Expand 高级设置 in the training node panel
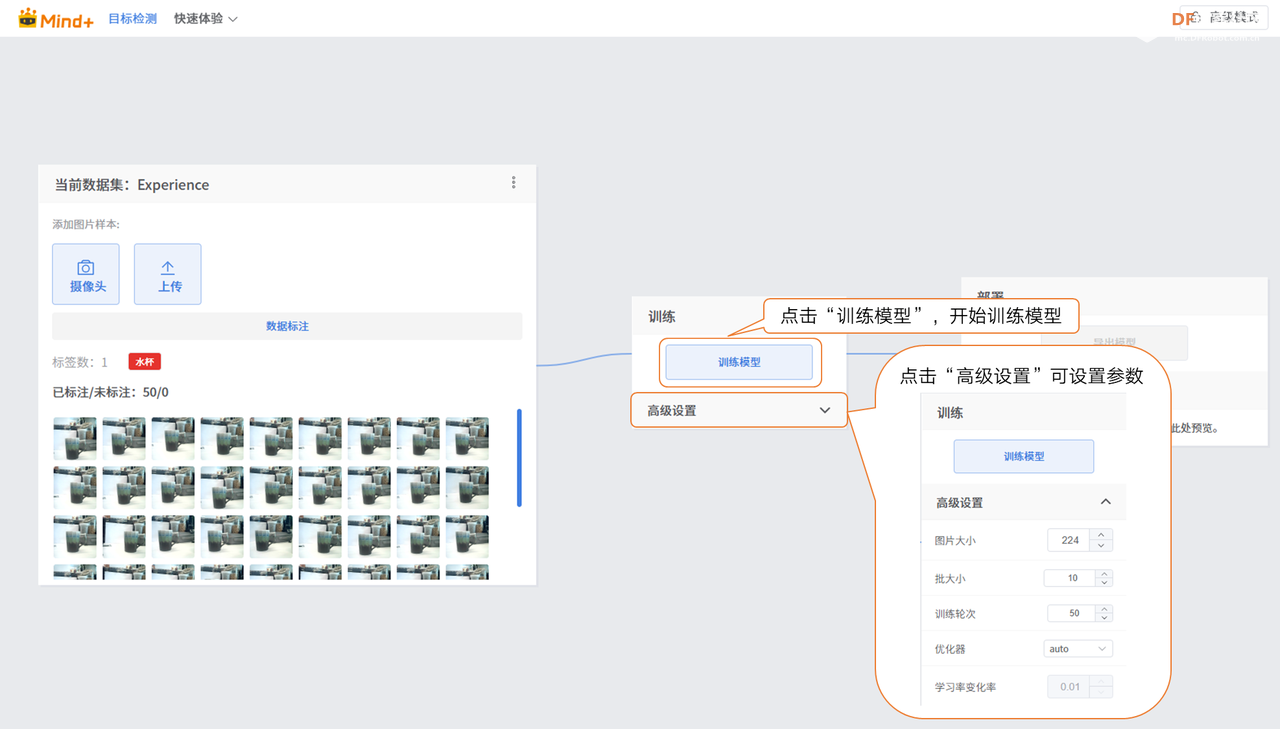This screenshot has width=1280, height=729. pyautogui.click(x=738, y=410)
